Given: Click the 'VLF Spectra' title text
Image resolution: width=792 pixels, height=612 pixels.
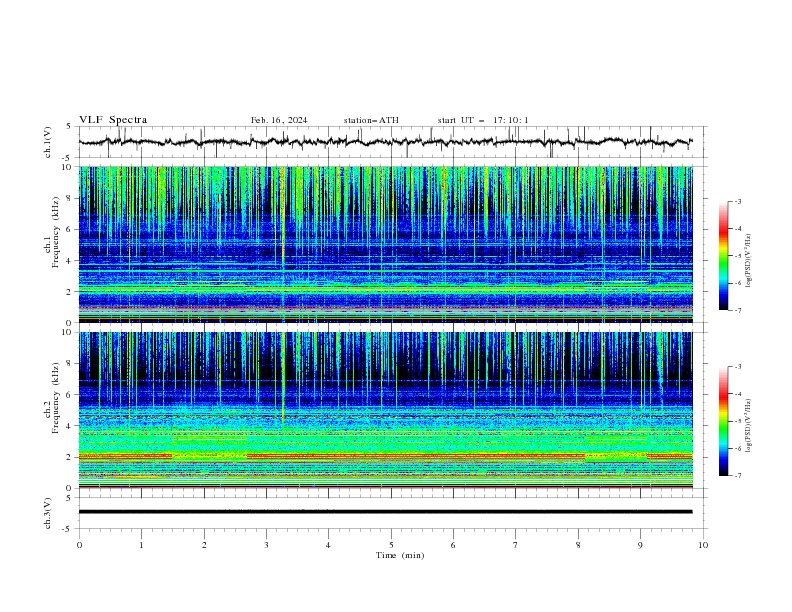Looking at the screenshot, I should (x=113, y=120).
